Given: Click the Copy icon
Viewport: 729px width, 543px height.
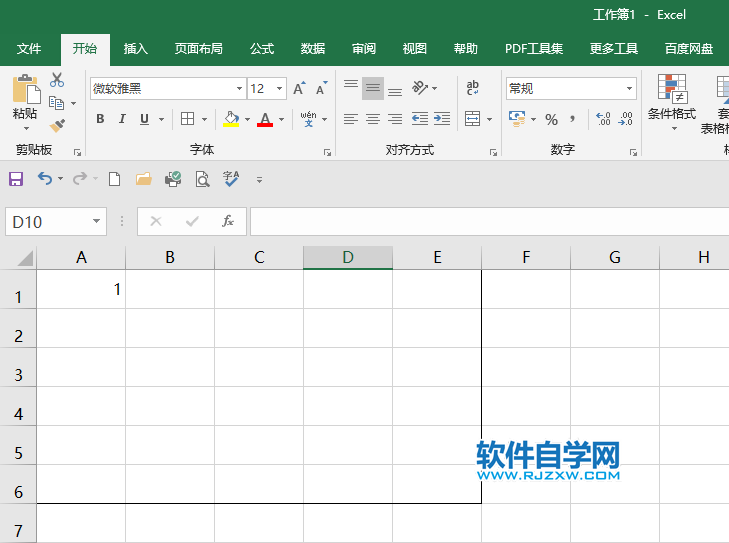Looking at the screenshot, I should (57, 103).
